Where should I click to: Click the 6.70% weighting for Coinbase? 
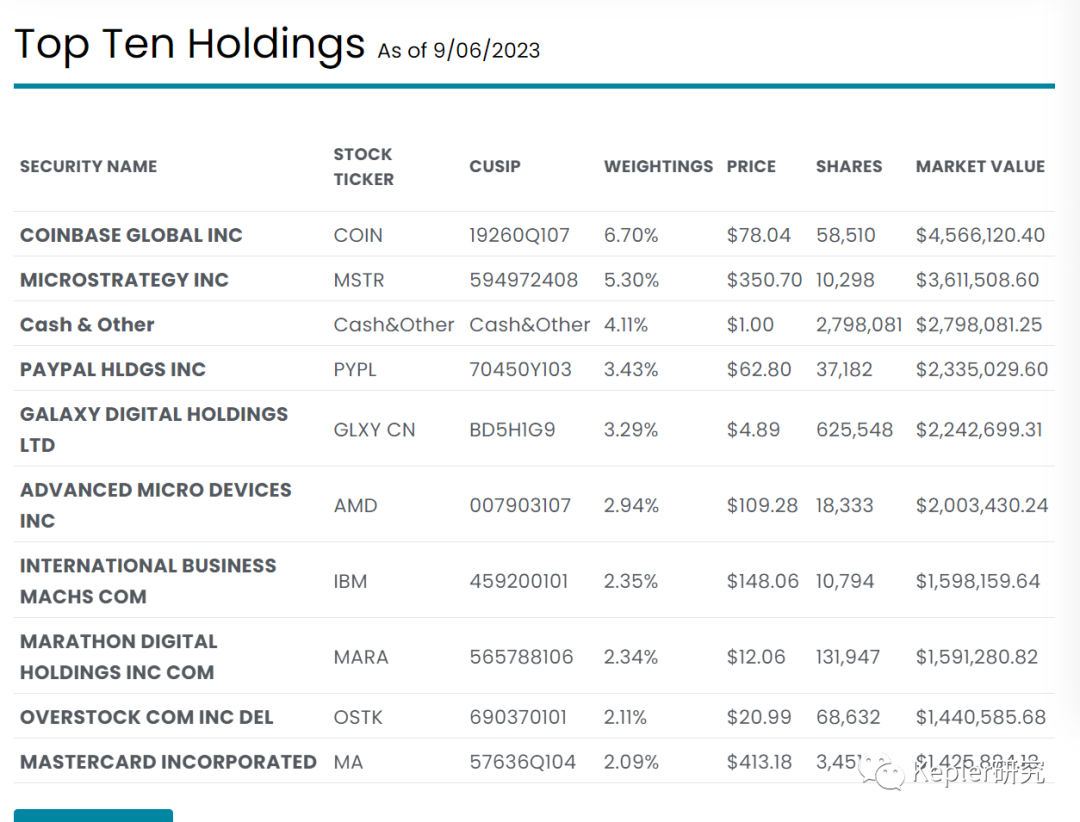point(631,236)
